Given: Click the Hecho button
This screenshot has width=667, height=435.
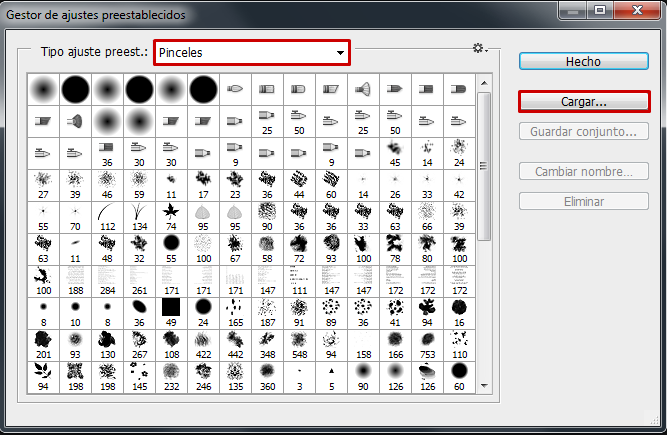Looking at the screenshot, I should [x=583, y=61].
